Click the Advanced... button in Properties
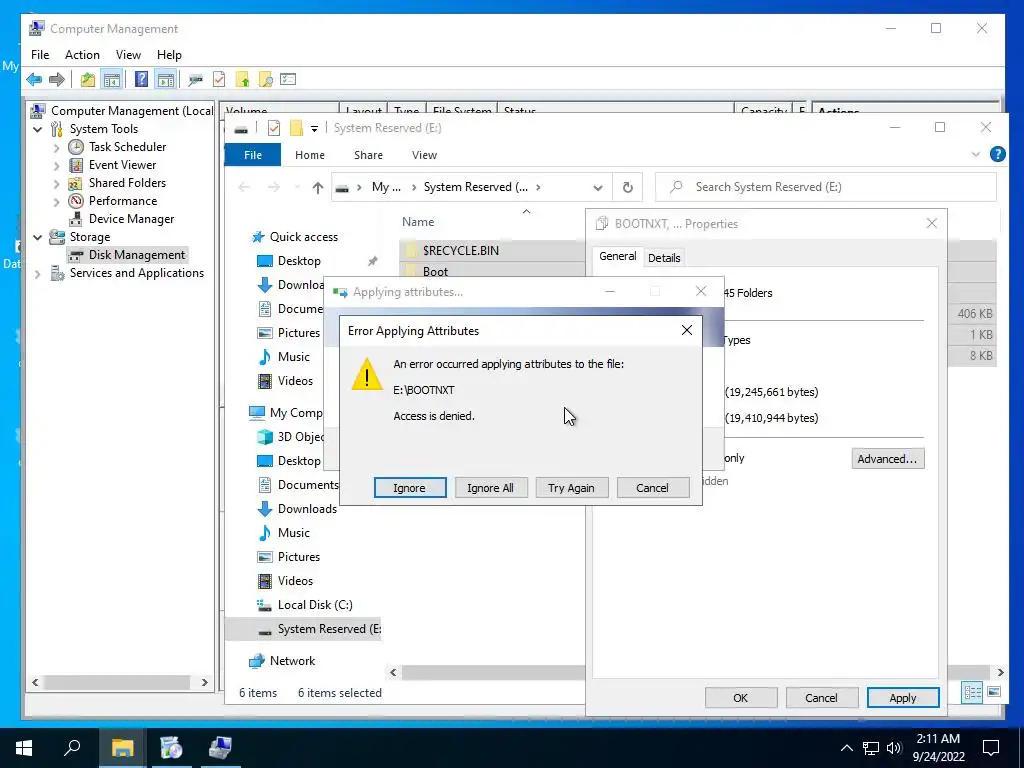Viewport: 1024px width, 768px height. [888, 459]
